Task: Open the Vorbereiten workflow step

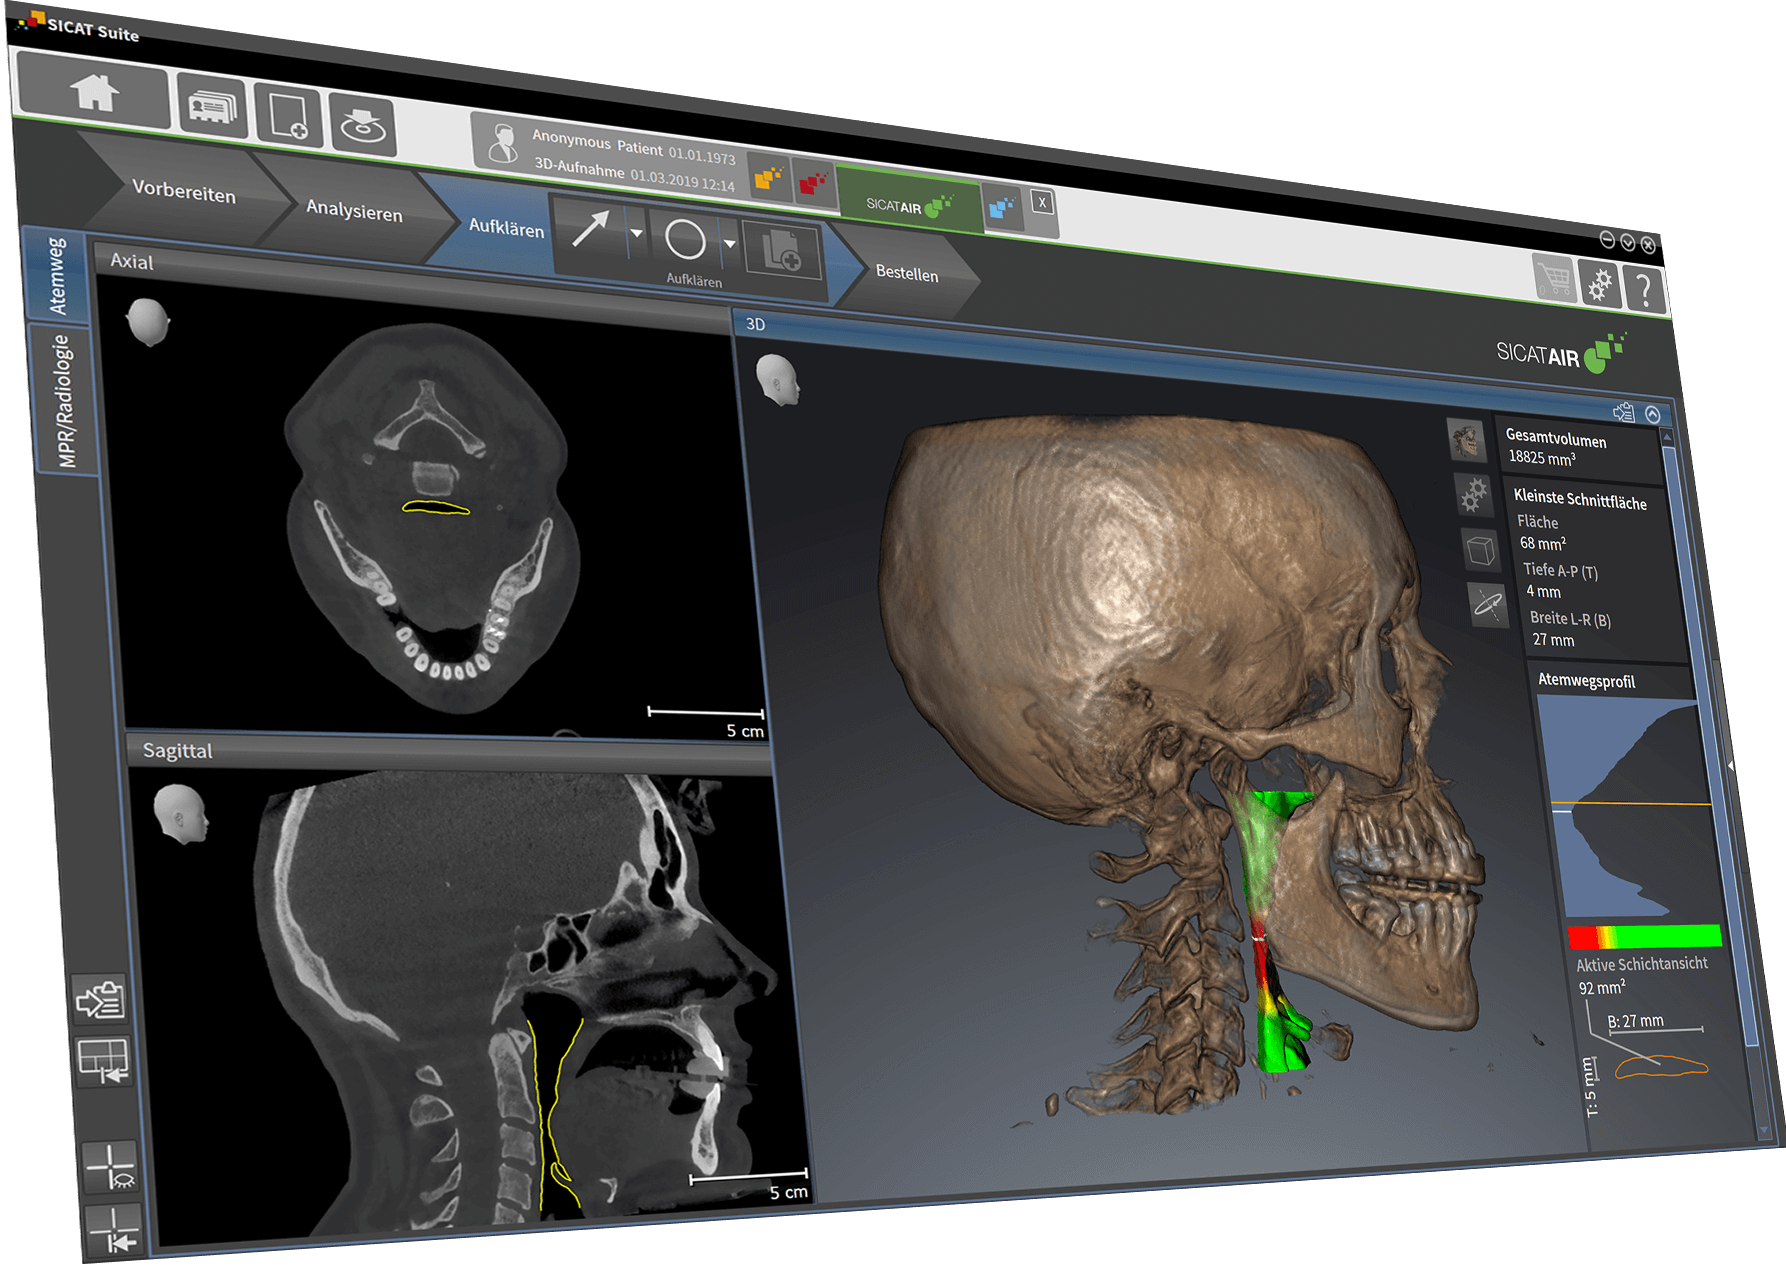Action: pos(184,191)
